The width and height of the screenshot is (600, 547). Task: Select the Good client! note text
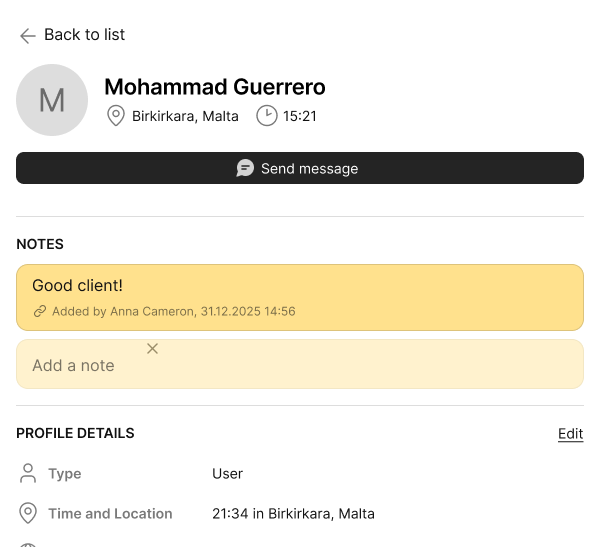click(78, 286)
